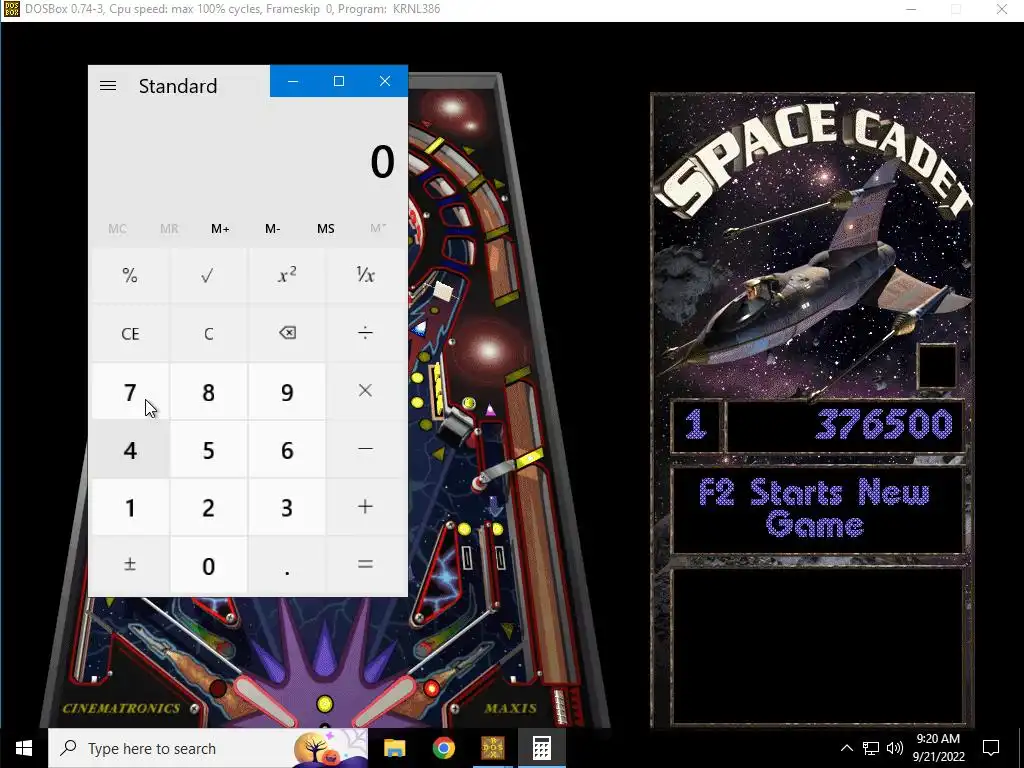Click the taskbar search box
Image resolution: width=1024 pixels, height=768 pixels.
tap(208, 748)
